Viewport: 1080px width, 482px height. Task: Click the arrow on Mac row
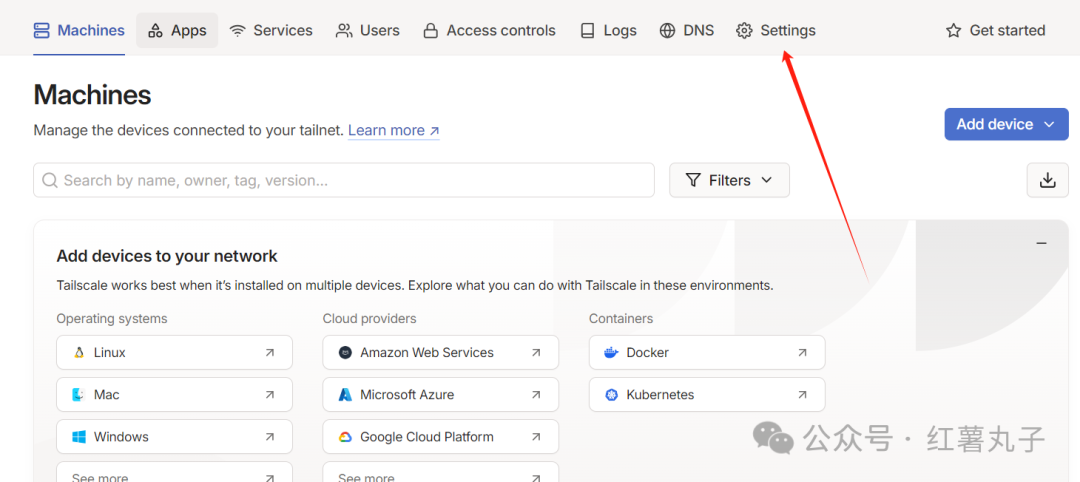coord(269,395)
